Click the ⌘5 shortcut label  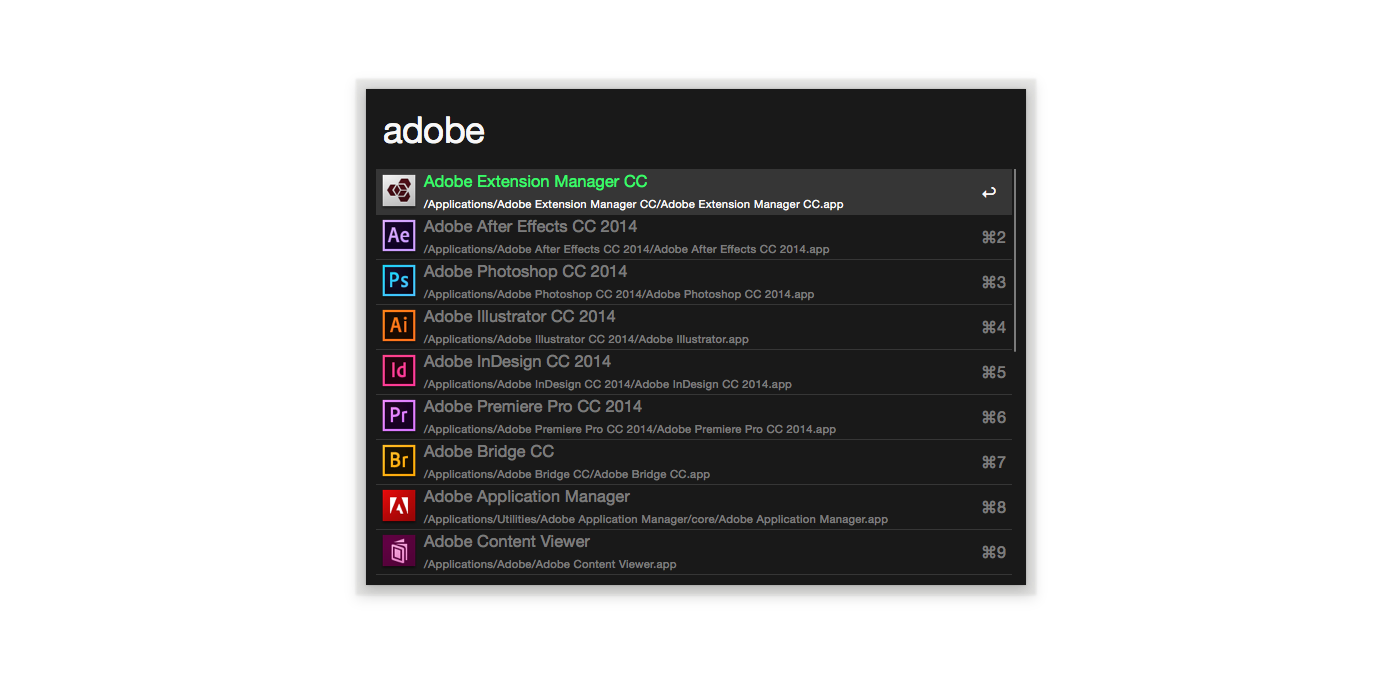tap(993, 372)
